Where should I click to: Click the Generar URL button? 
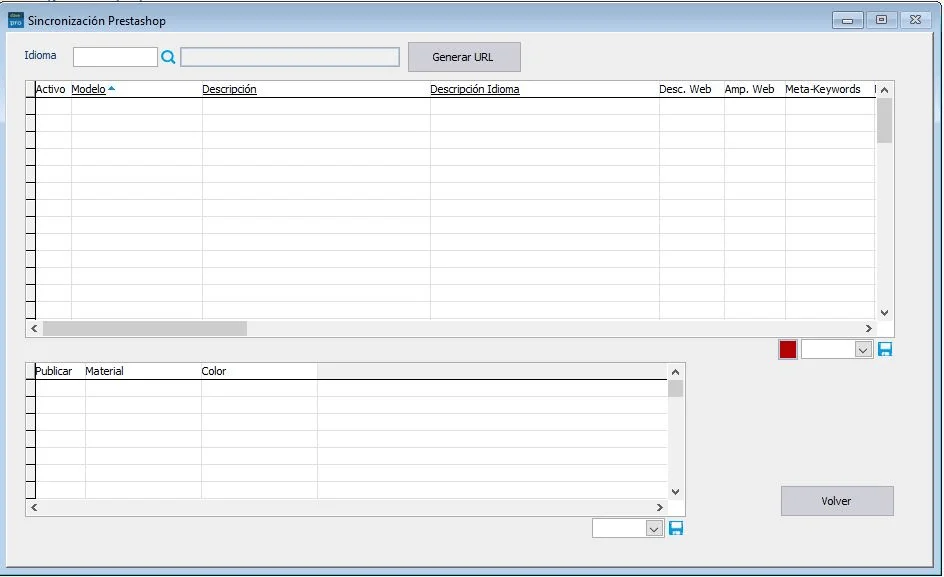click(464, 57)
